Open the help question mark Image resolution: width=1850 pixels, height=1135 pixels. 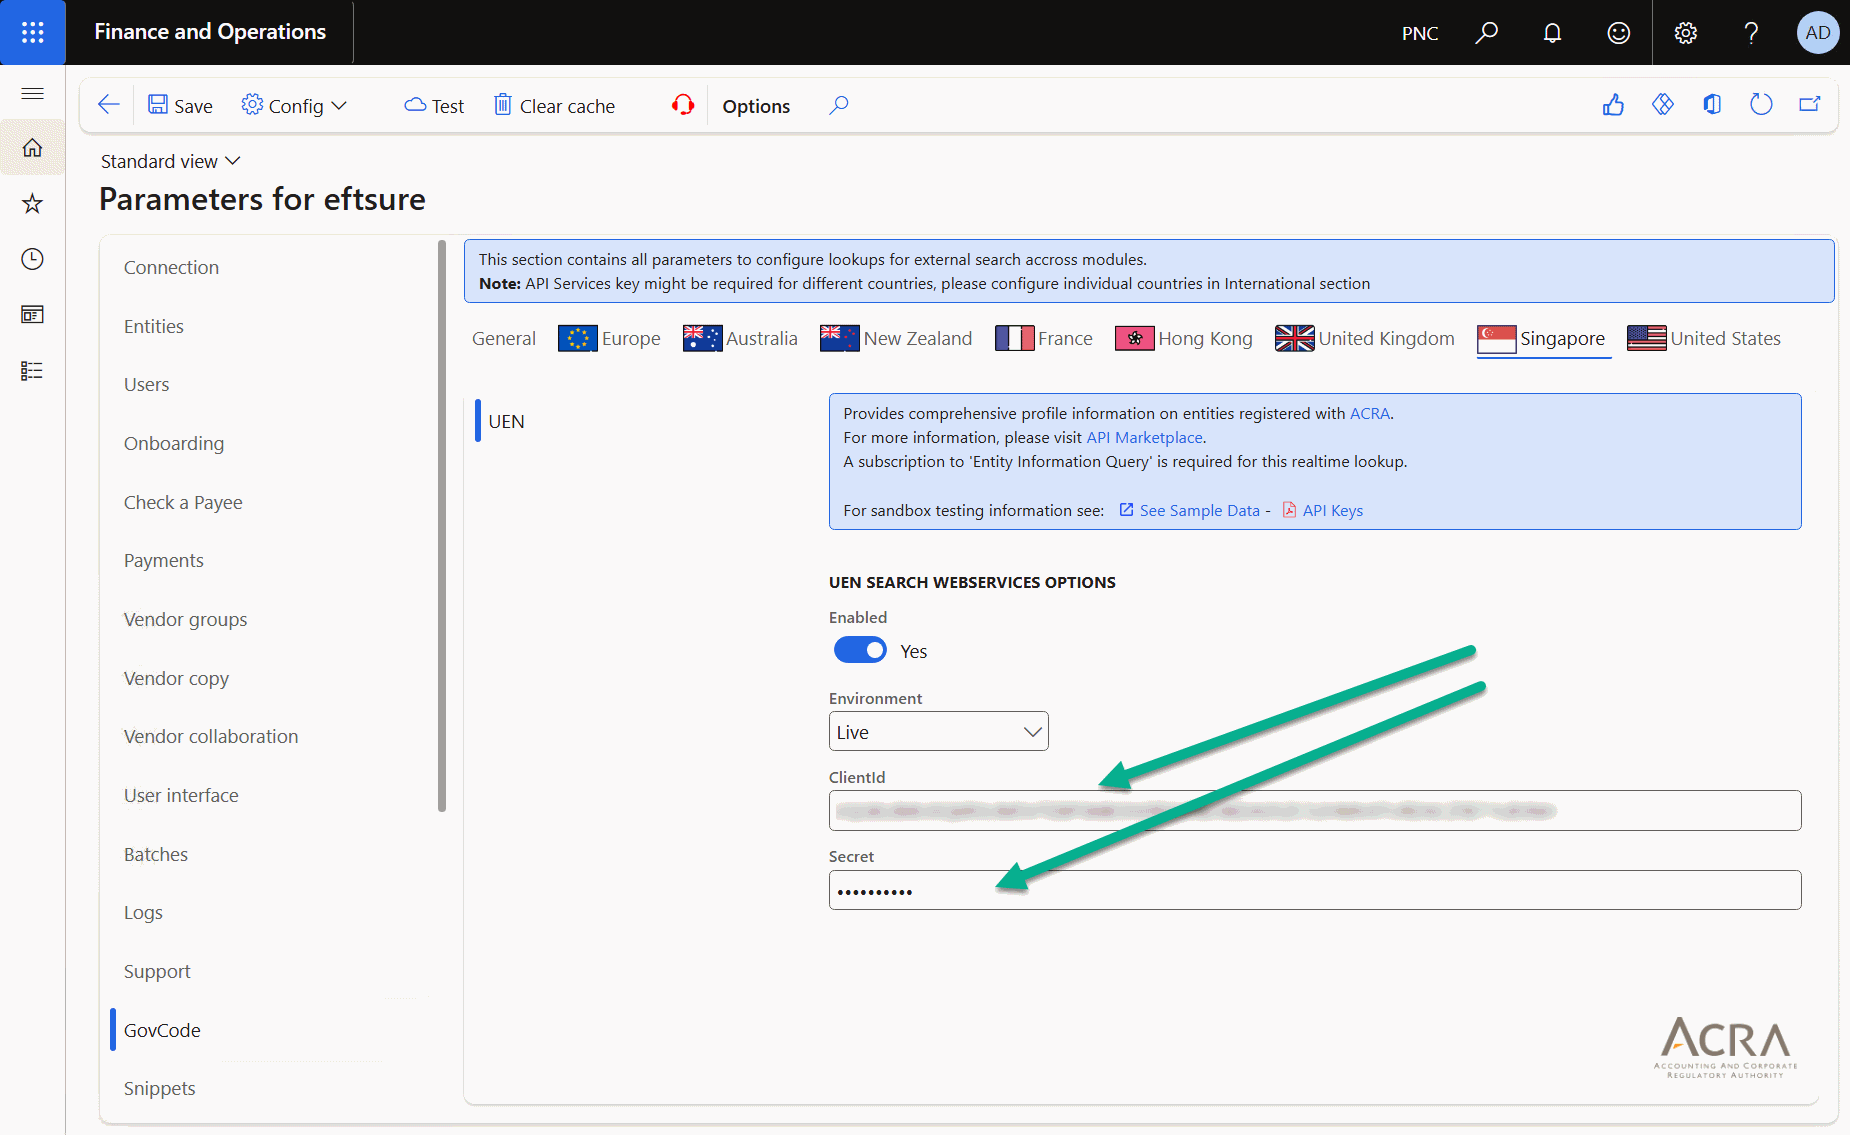(1751, 33)
